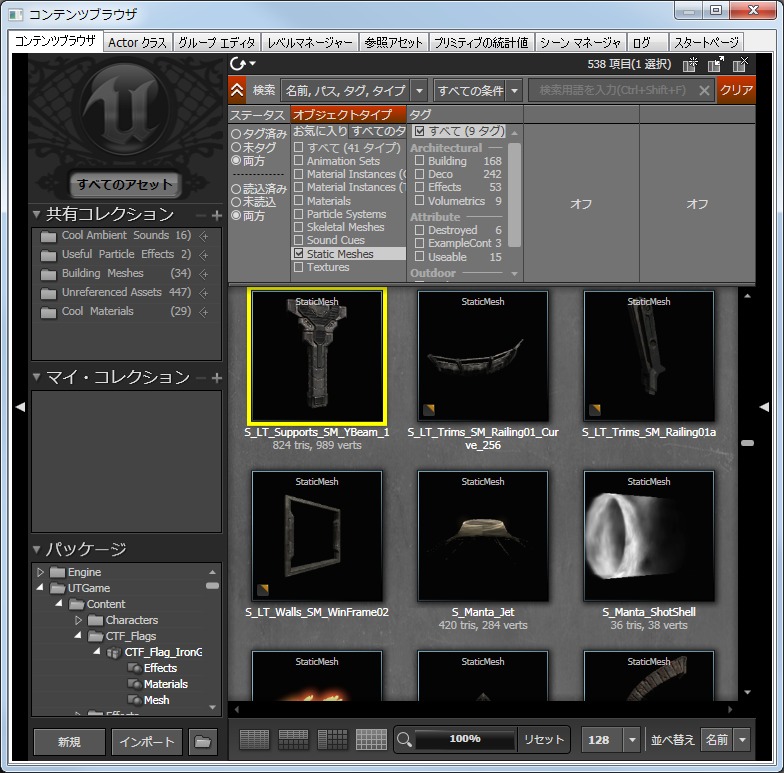Click the インポート button
Screen dimensions: 784x773
(147, 742)
